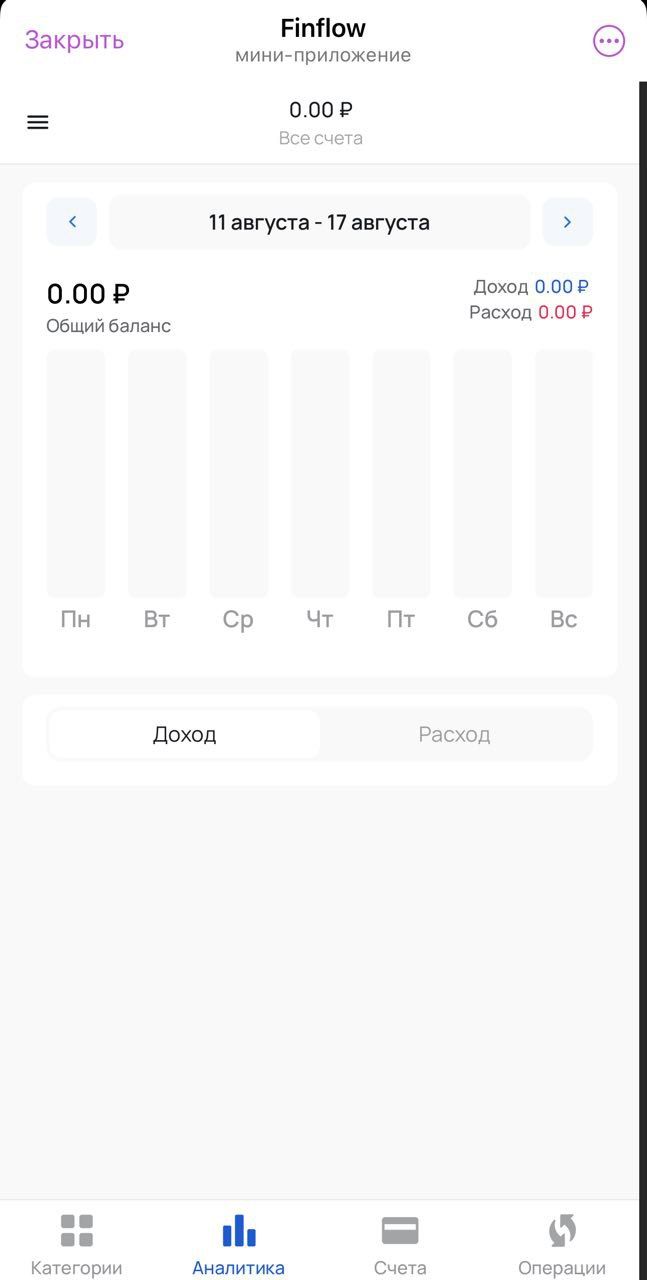Tap the Общий баланс amount
The width and height of the screenshot is (647, 1280).
[86, 293]
